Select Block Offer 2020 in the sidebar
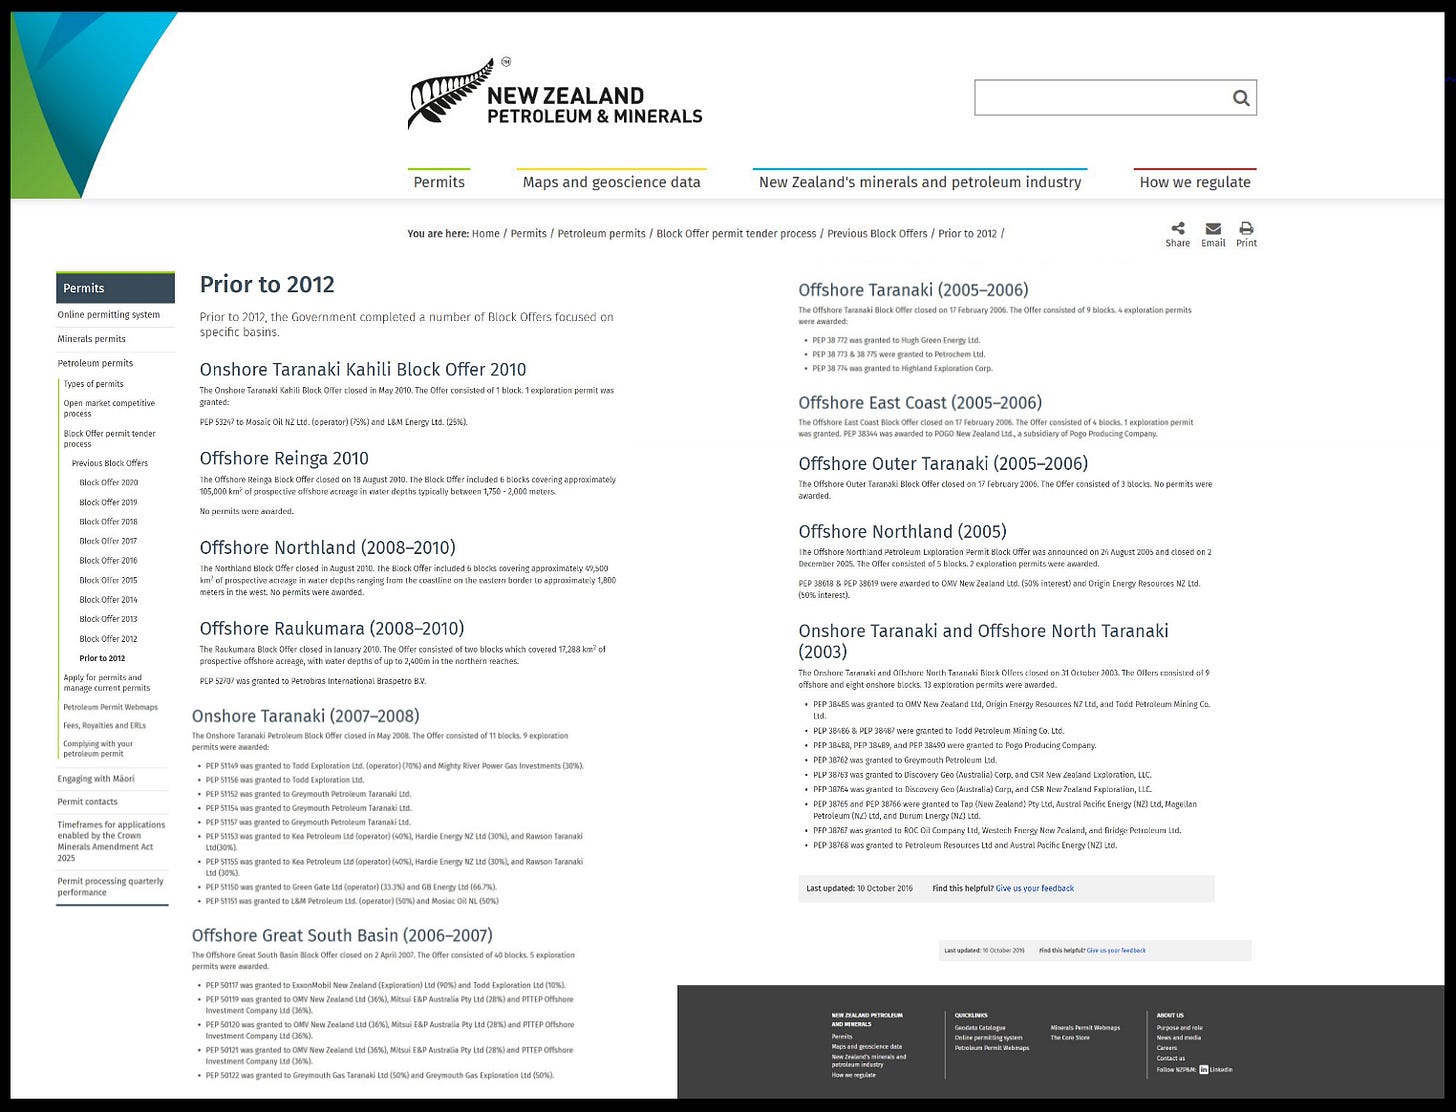Screen dimensions: 1456x1112 click(108, 482)
